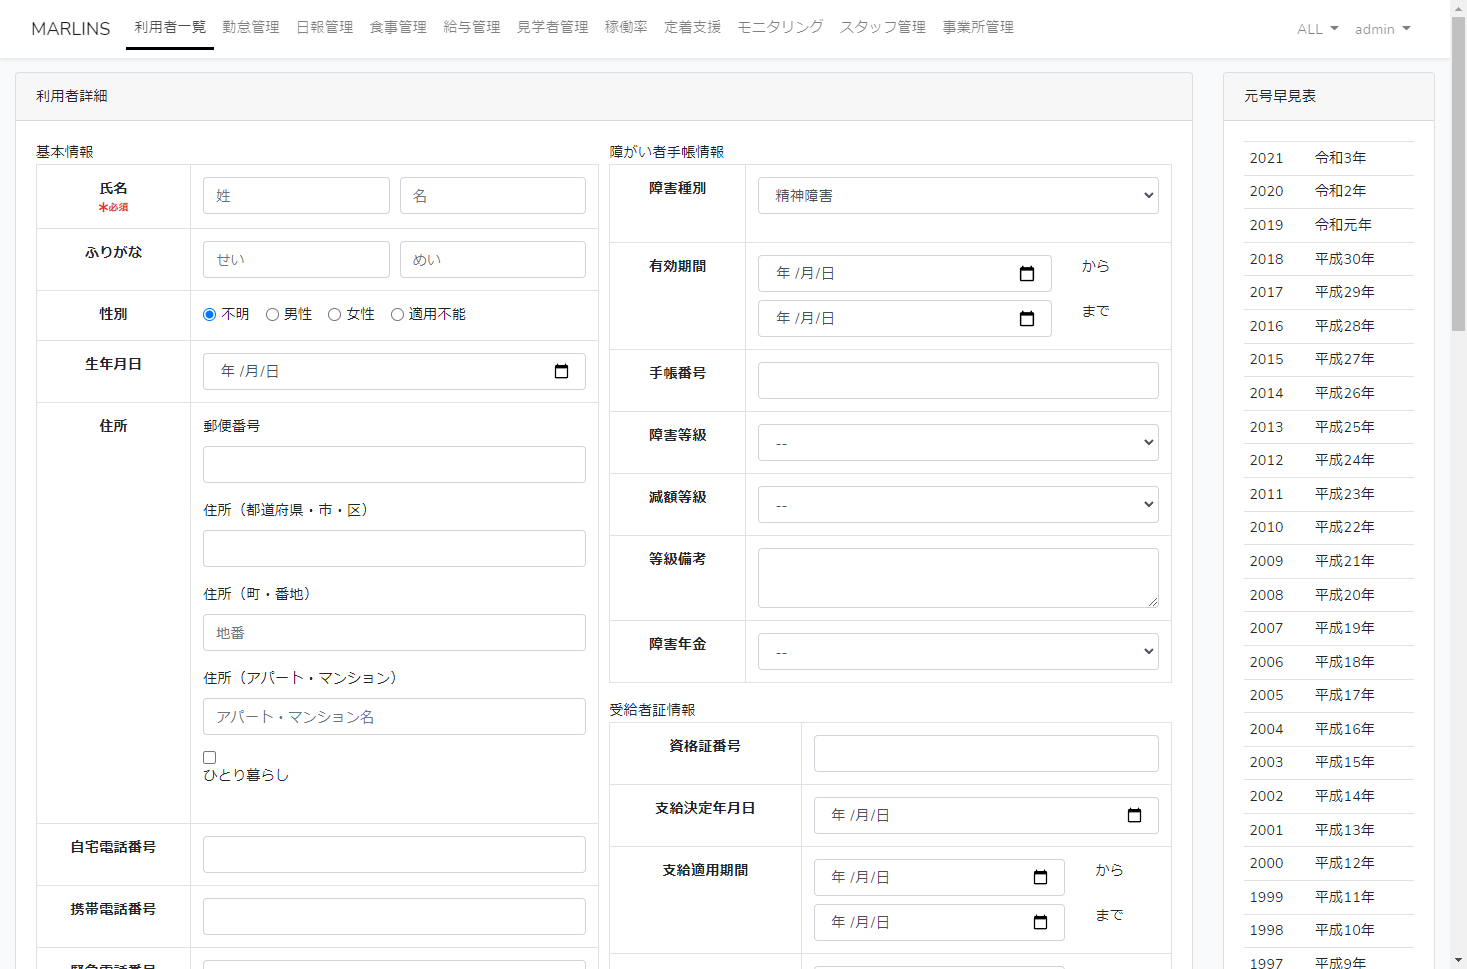Open calendar picker for 生年月日 field

(561, 371)
